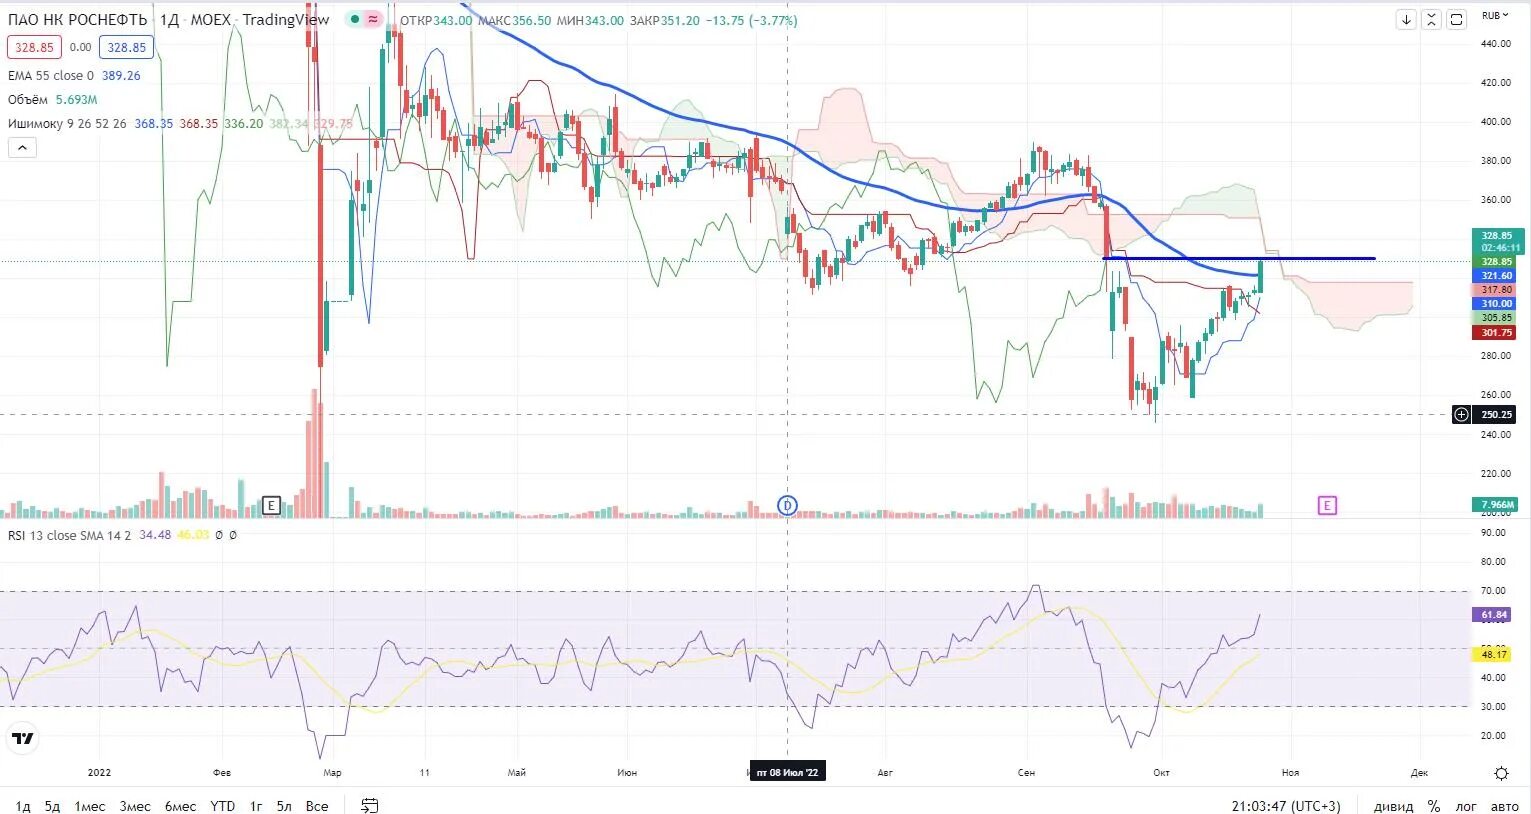Click the ОТКР 343.00 open value

(436, 20)
